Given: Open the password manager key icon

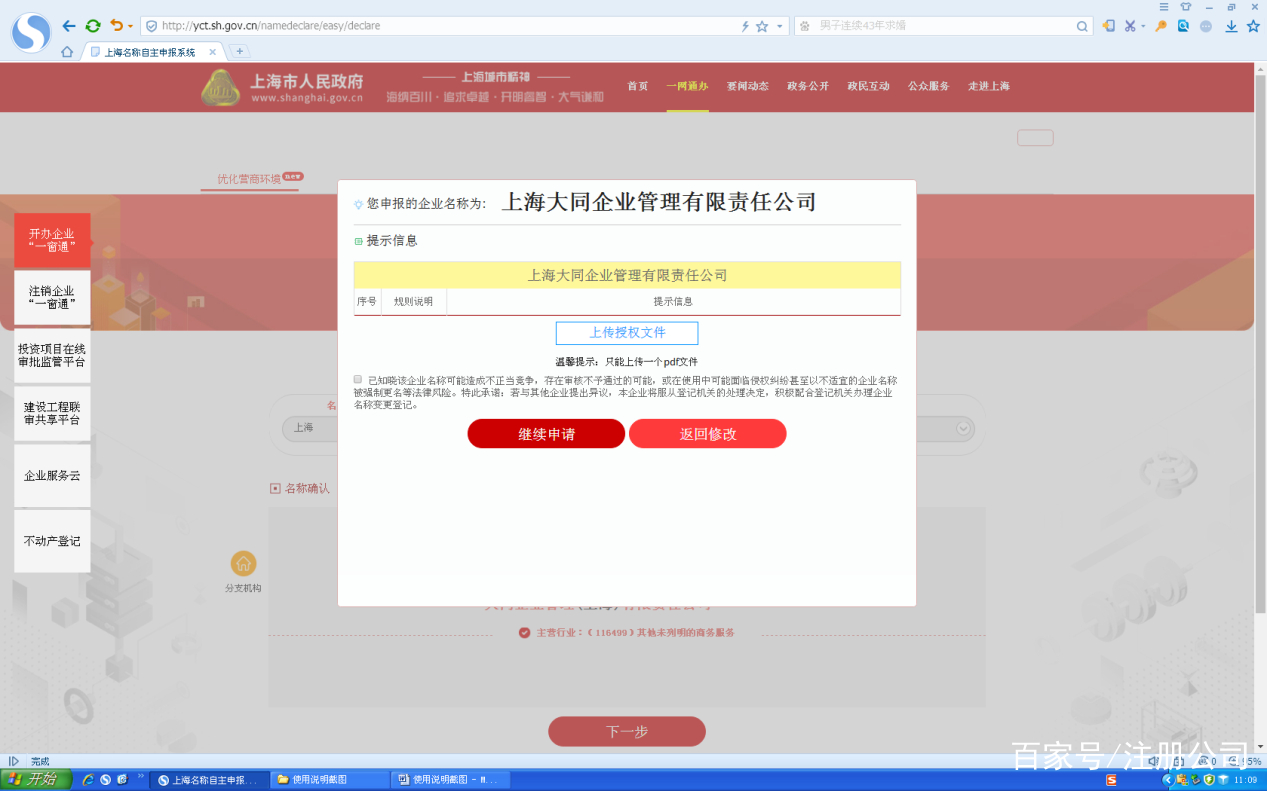Looking at the screenshot, I should 1160,26.
